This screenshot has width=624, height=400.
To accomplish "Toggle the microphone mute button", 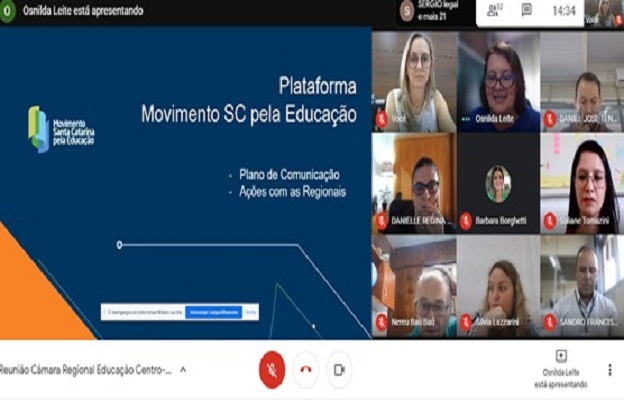I will (x=272, y=370).
